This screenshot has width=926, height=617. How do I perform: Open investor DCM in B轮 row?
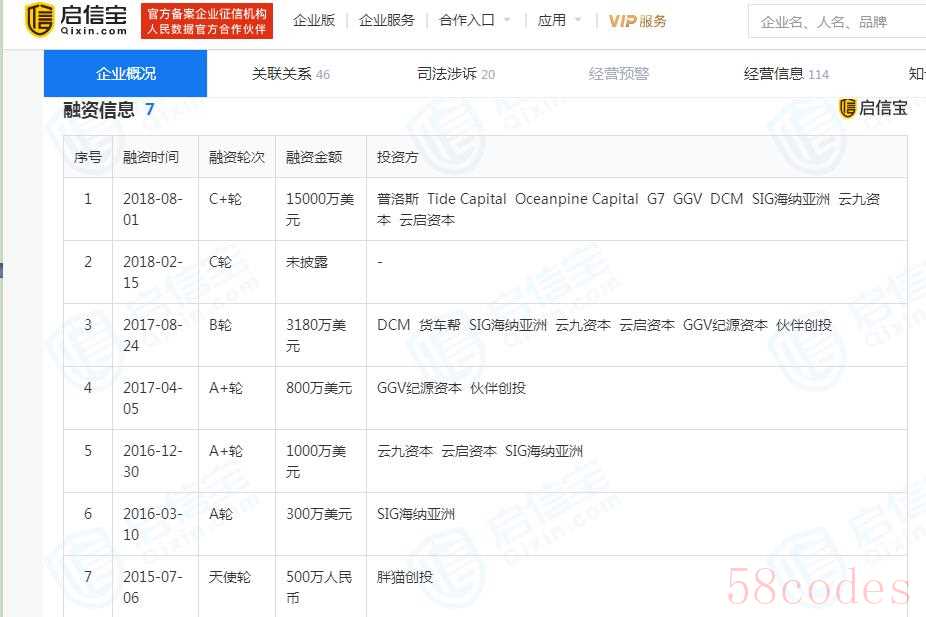(393, 325)
